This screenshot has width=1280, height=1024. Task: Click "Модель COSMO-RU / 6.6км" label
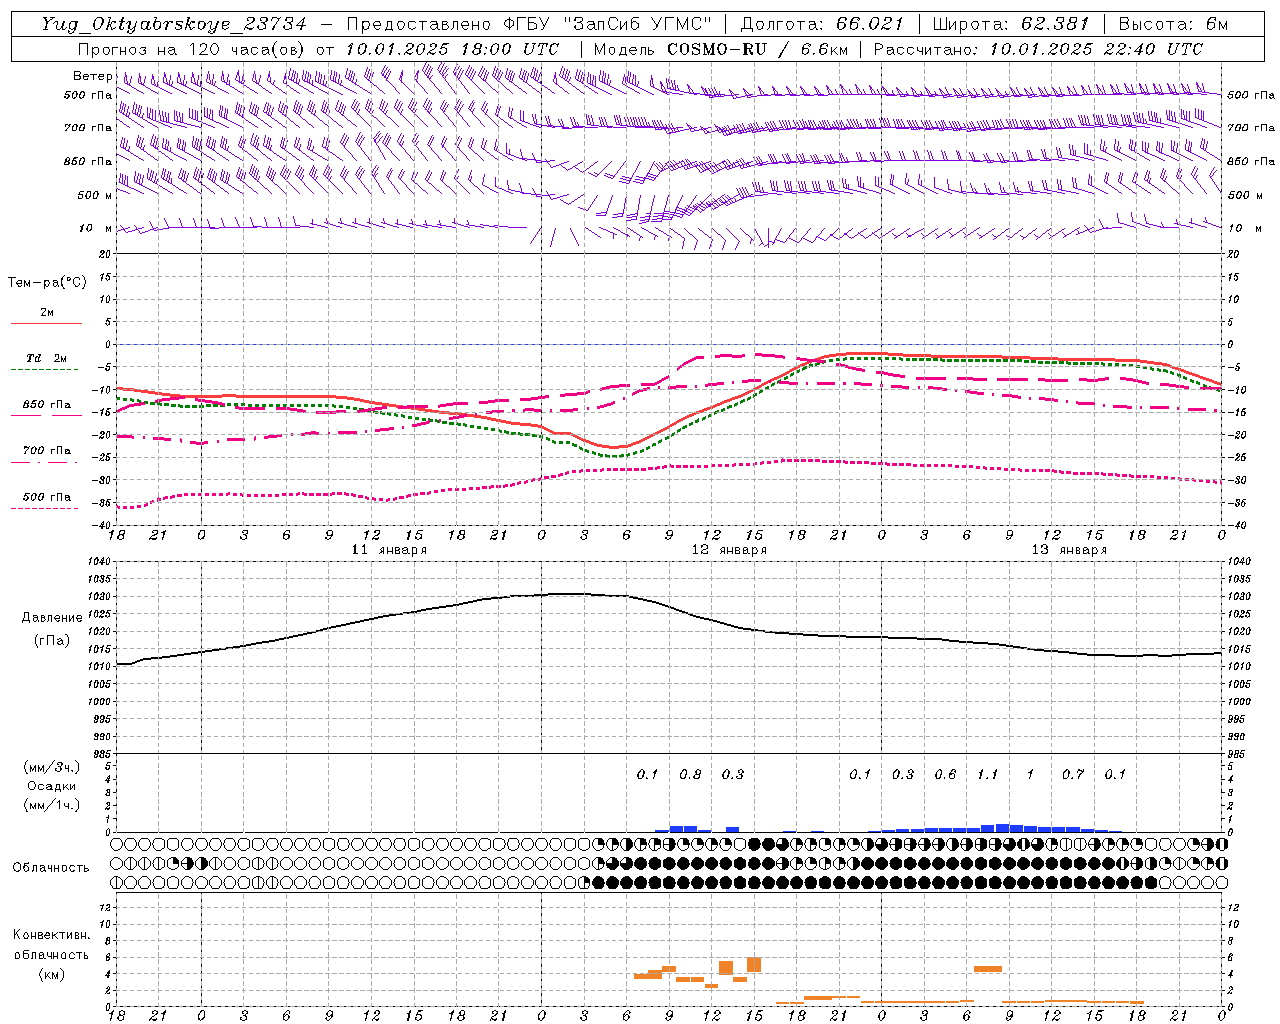click(721, 49)
